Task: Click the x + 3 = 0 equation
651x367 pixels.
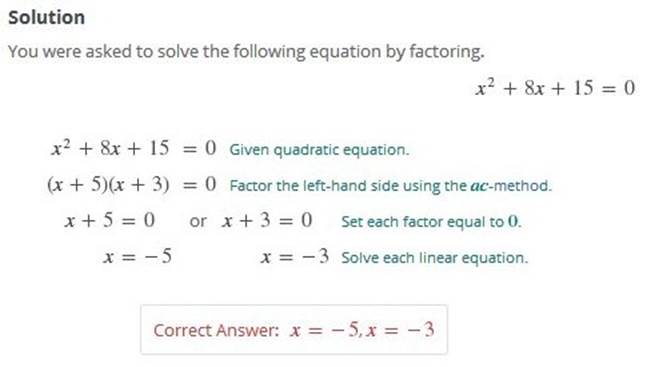Action: point(267,220)
